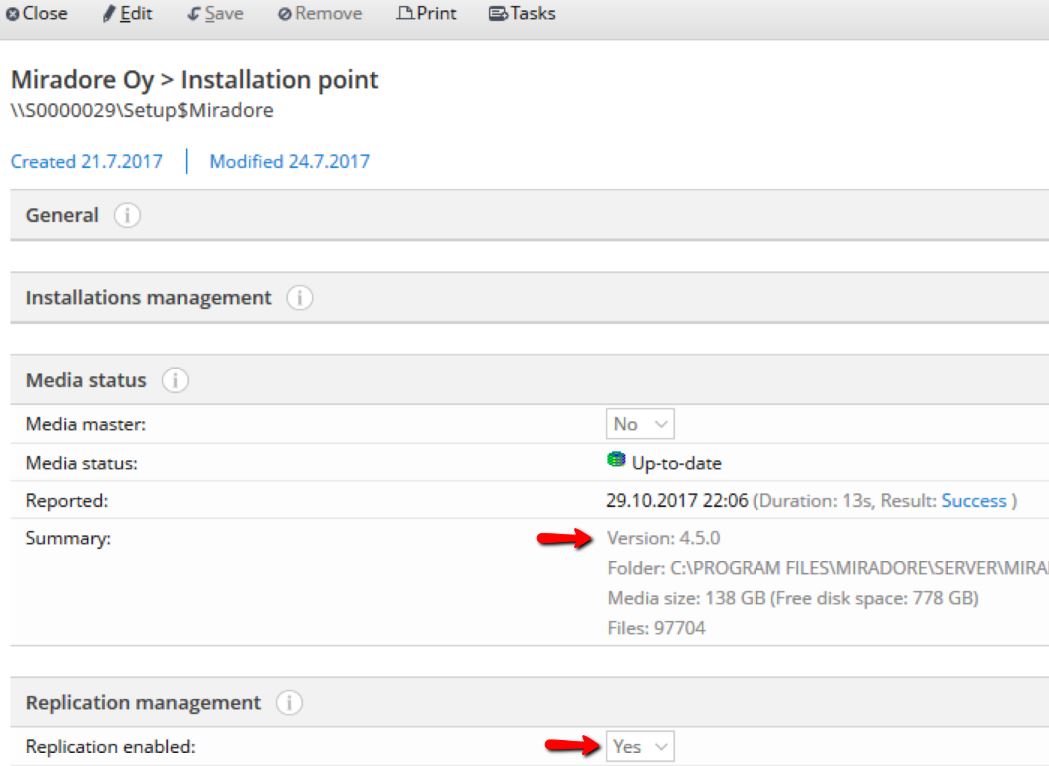
Task: Click the Created 21.7.2017 link
Action: (87, 161)
